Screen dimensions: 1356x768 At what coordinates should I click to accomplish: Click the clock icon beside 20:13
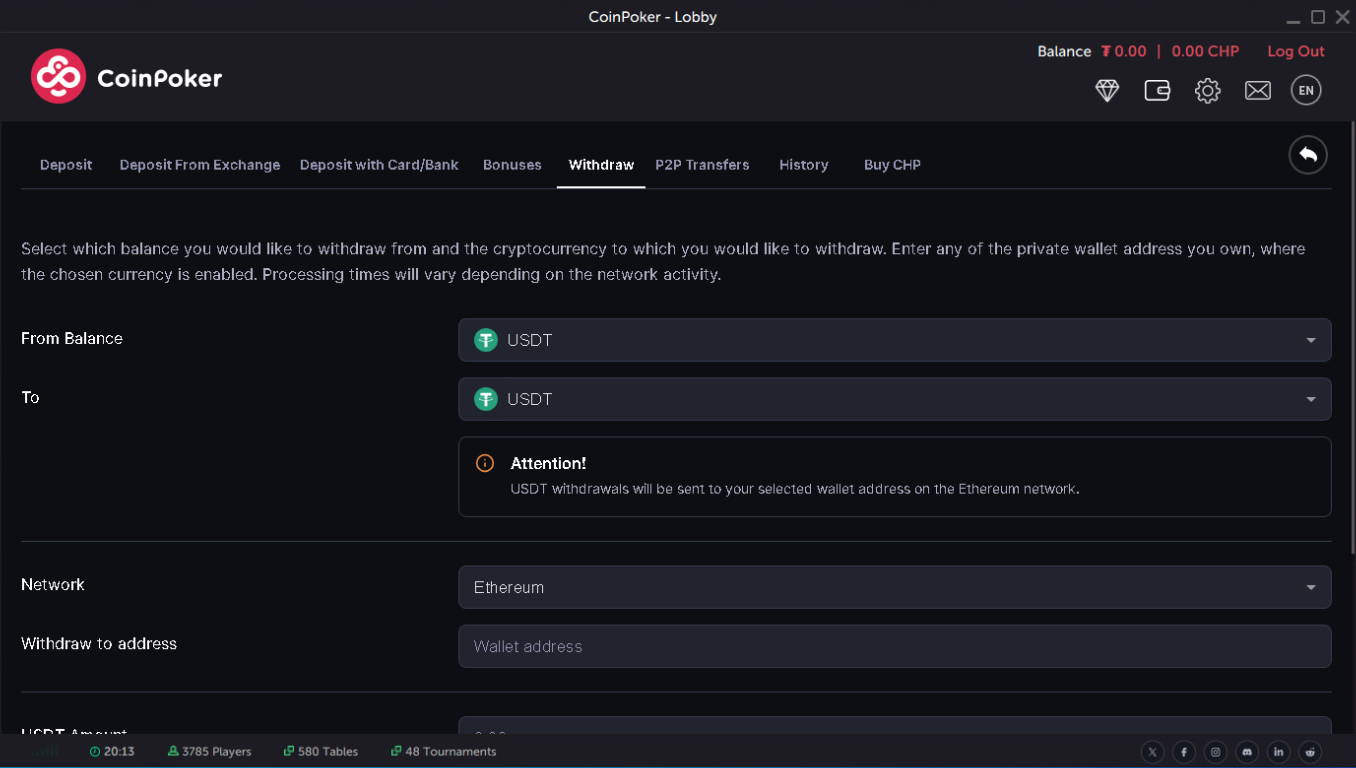point(95,751)
